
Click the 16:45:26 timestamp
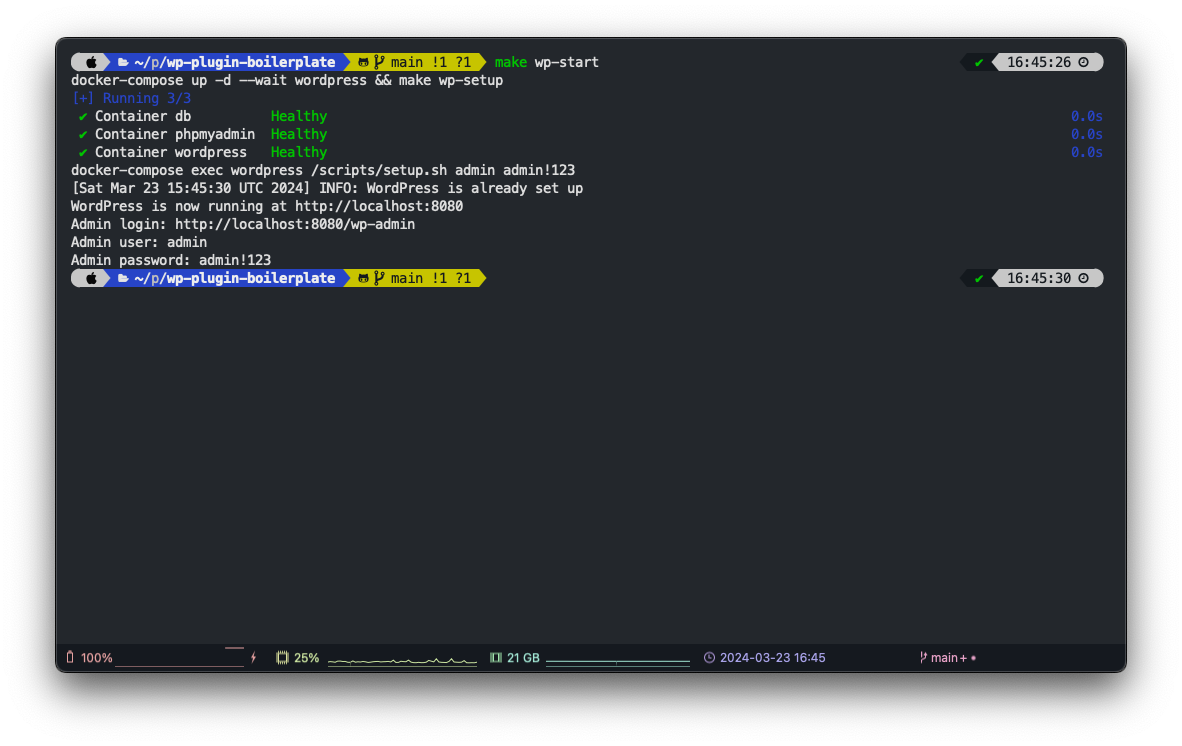pos(1039,63)
